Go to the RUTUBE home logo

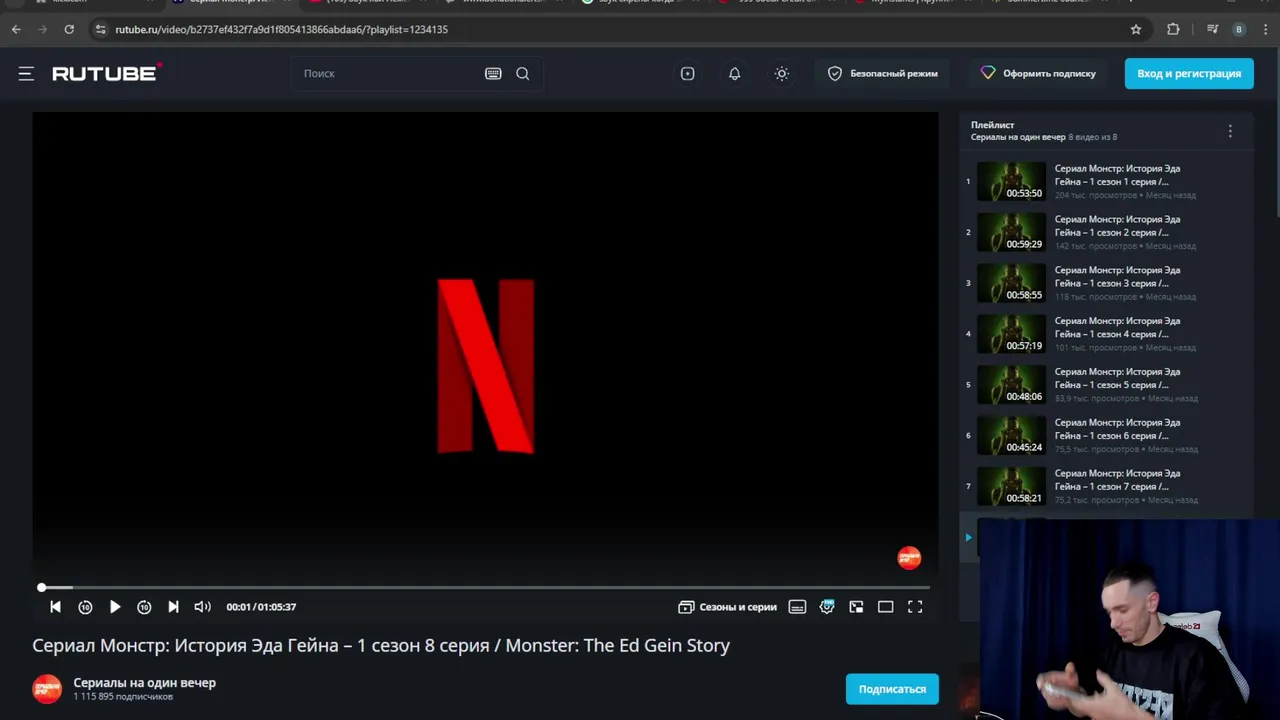point(107,73)
